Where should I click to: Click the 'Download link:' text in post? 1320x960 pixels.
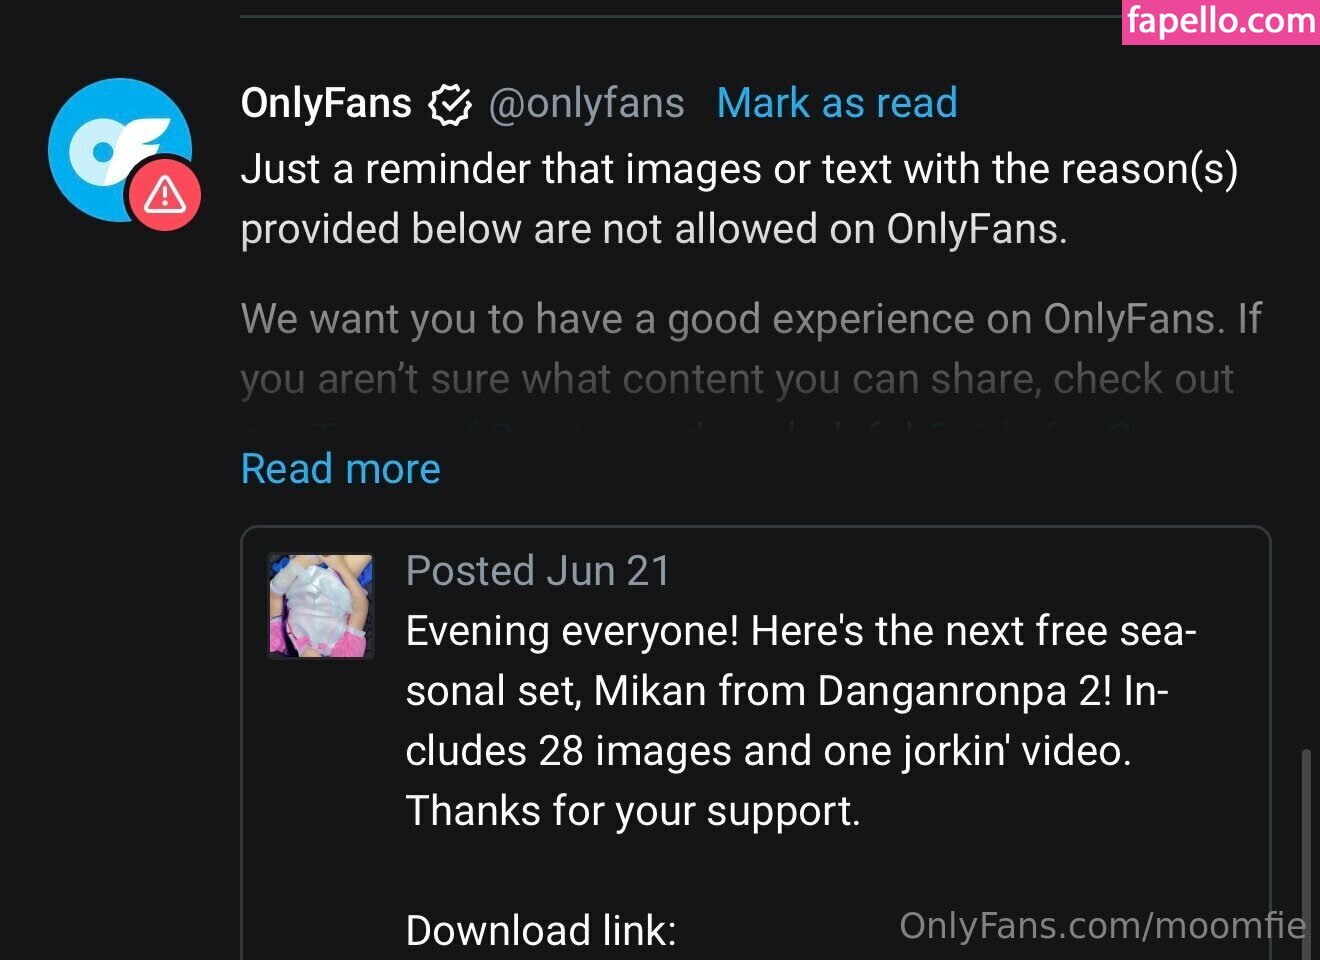click(x=541, y=931)
